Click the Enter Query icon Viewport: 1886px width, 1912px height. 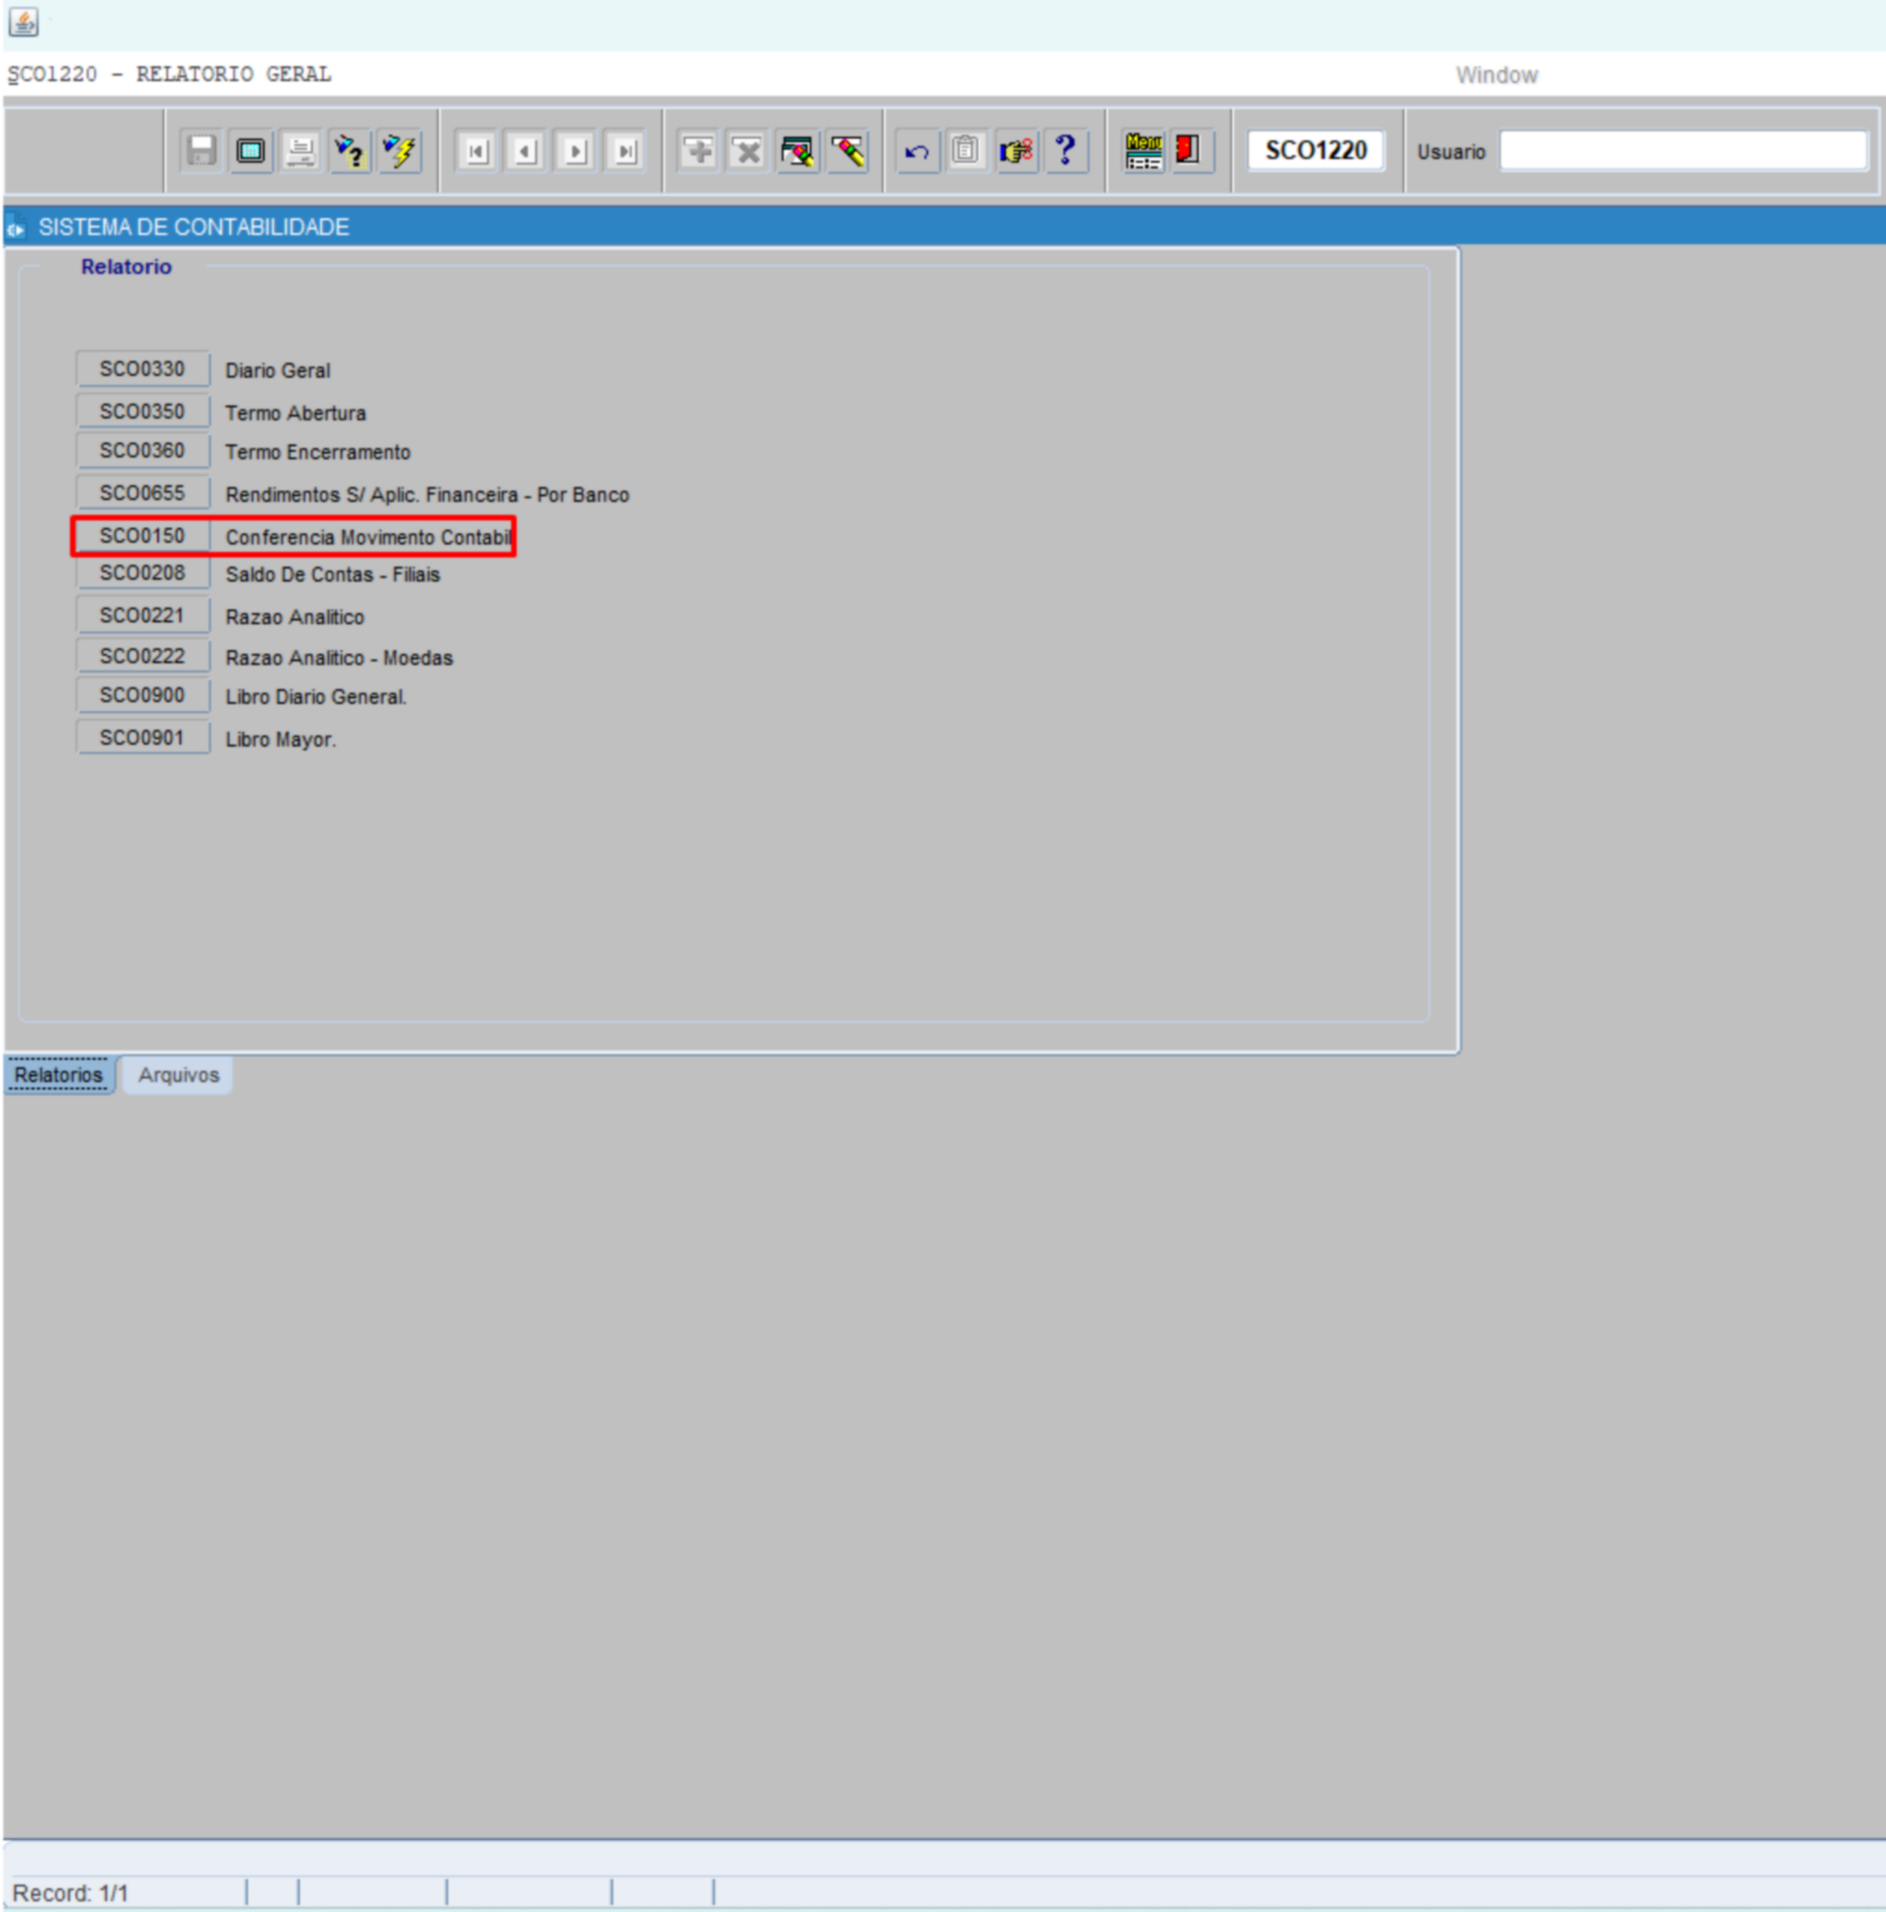click(350, 151)
